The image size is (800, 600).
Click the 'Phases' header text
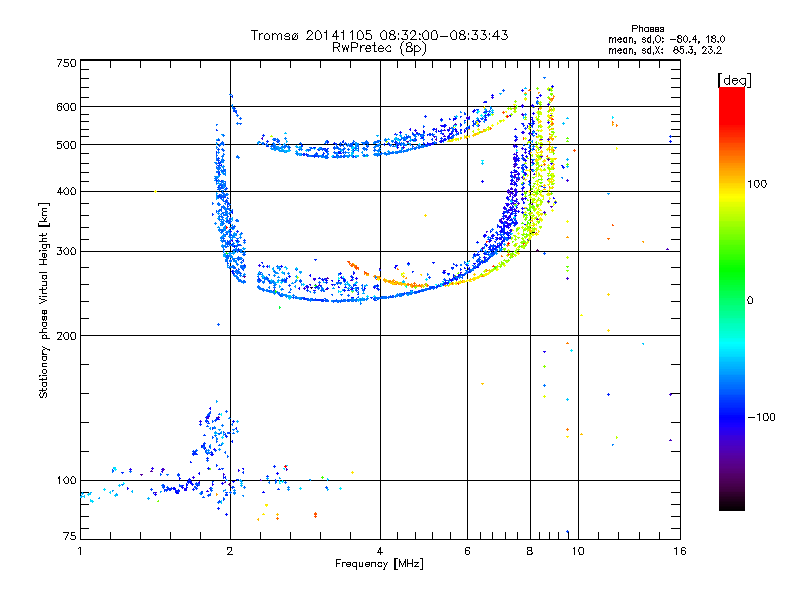point(647,29)
